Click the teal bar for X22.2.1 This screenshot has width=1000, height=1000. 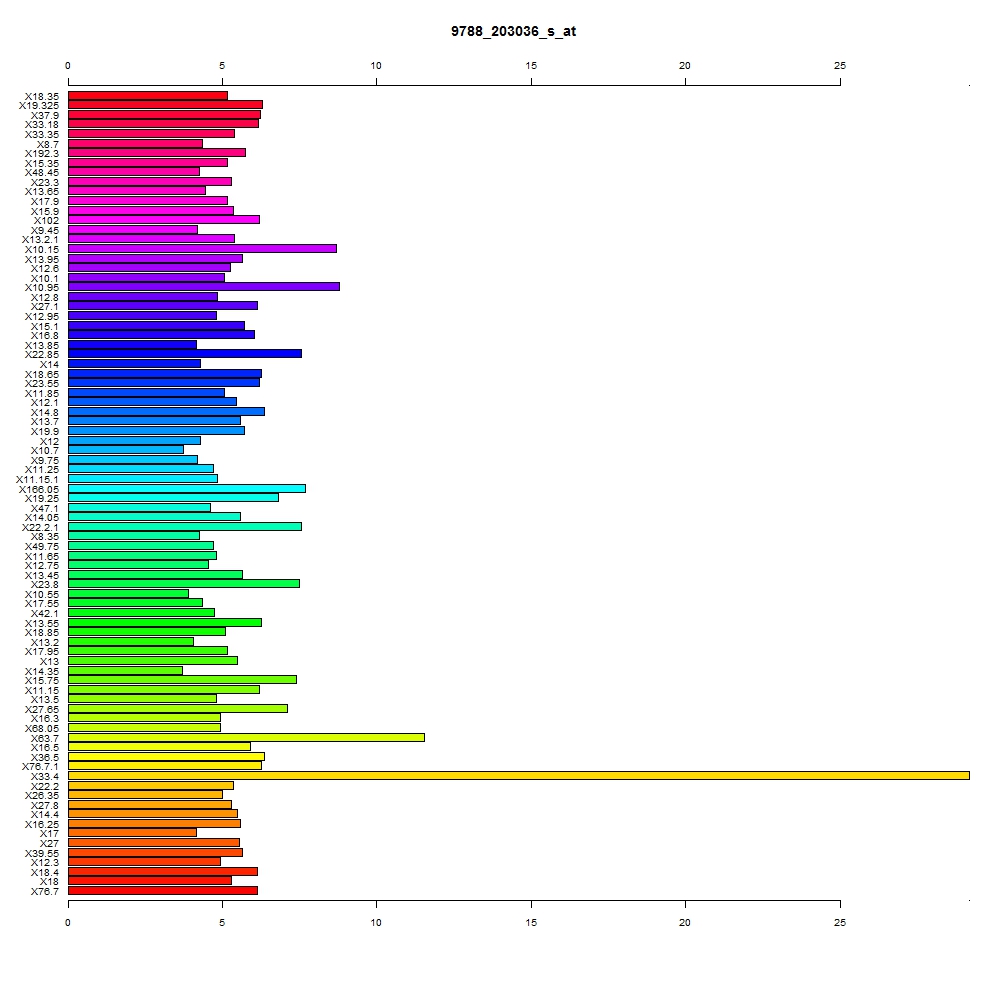coord(185,527)
